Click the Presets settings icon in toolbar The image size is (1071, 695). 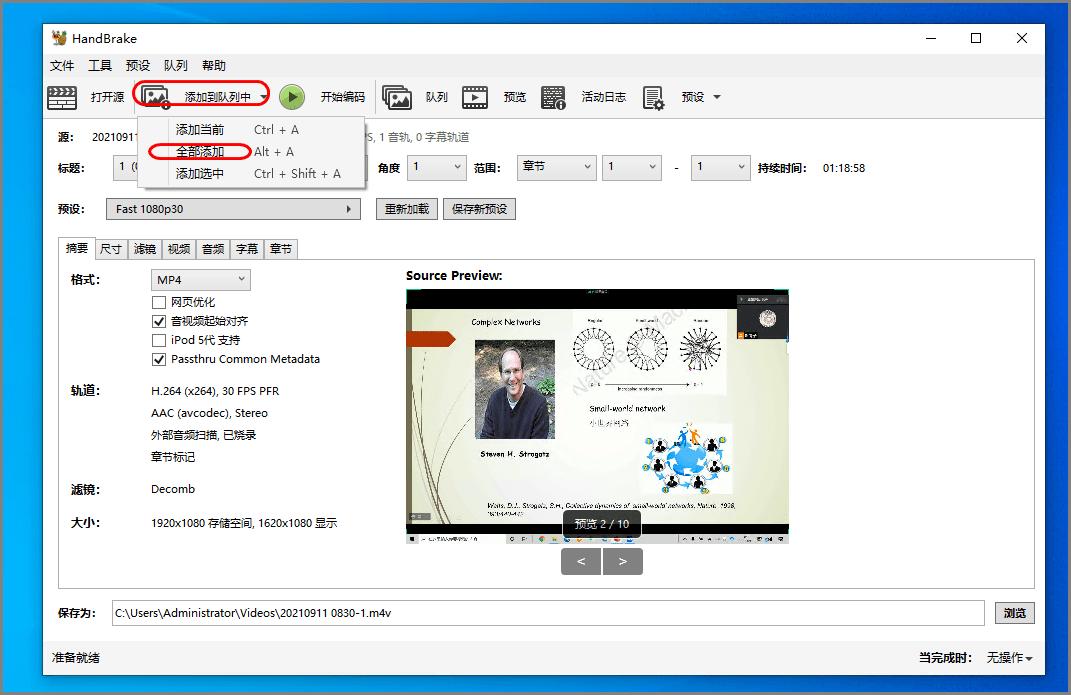653,97
